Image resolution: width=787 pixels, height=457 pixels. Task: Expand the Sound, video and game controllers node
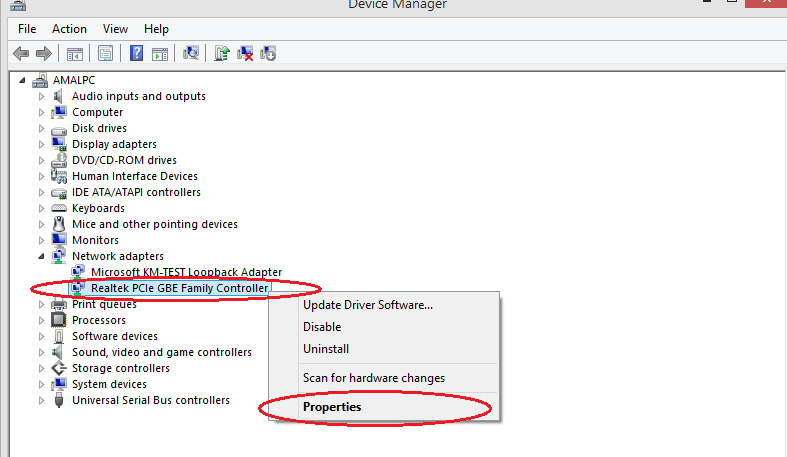pos(41,352)
